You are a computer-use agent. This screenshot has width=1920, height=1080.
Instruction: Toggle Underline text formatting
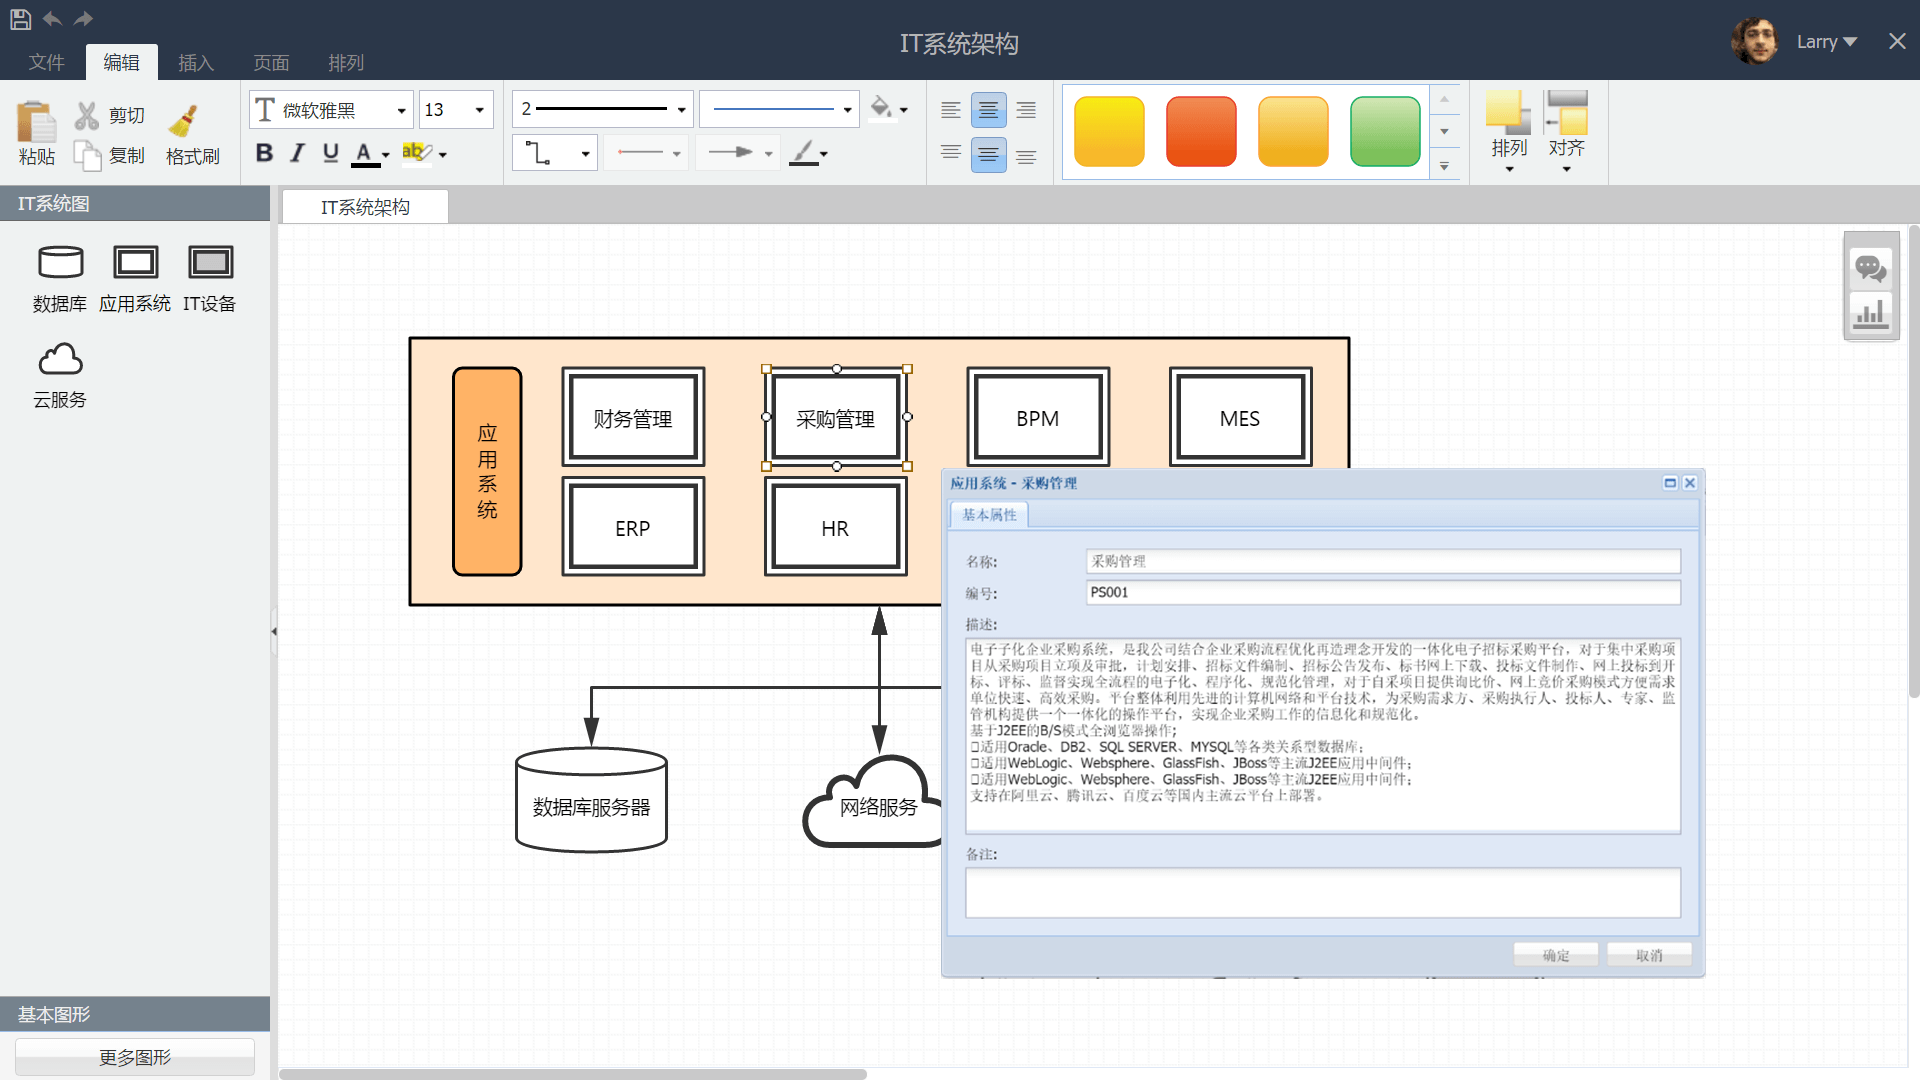[330, 153]
